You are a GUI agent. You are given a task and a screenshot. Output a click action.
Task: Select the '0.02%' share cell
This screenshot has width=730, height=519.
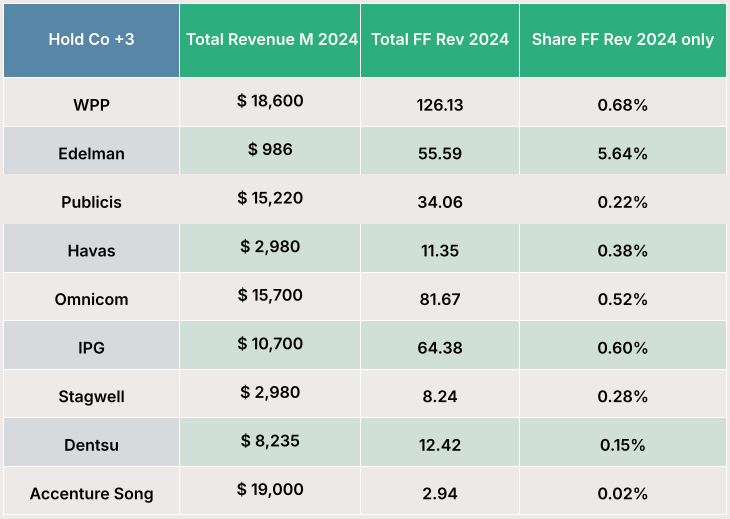coord(623,491)
